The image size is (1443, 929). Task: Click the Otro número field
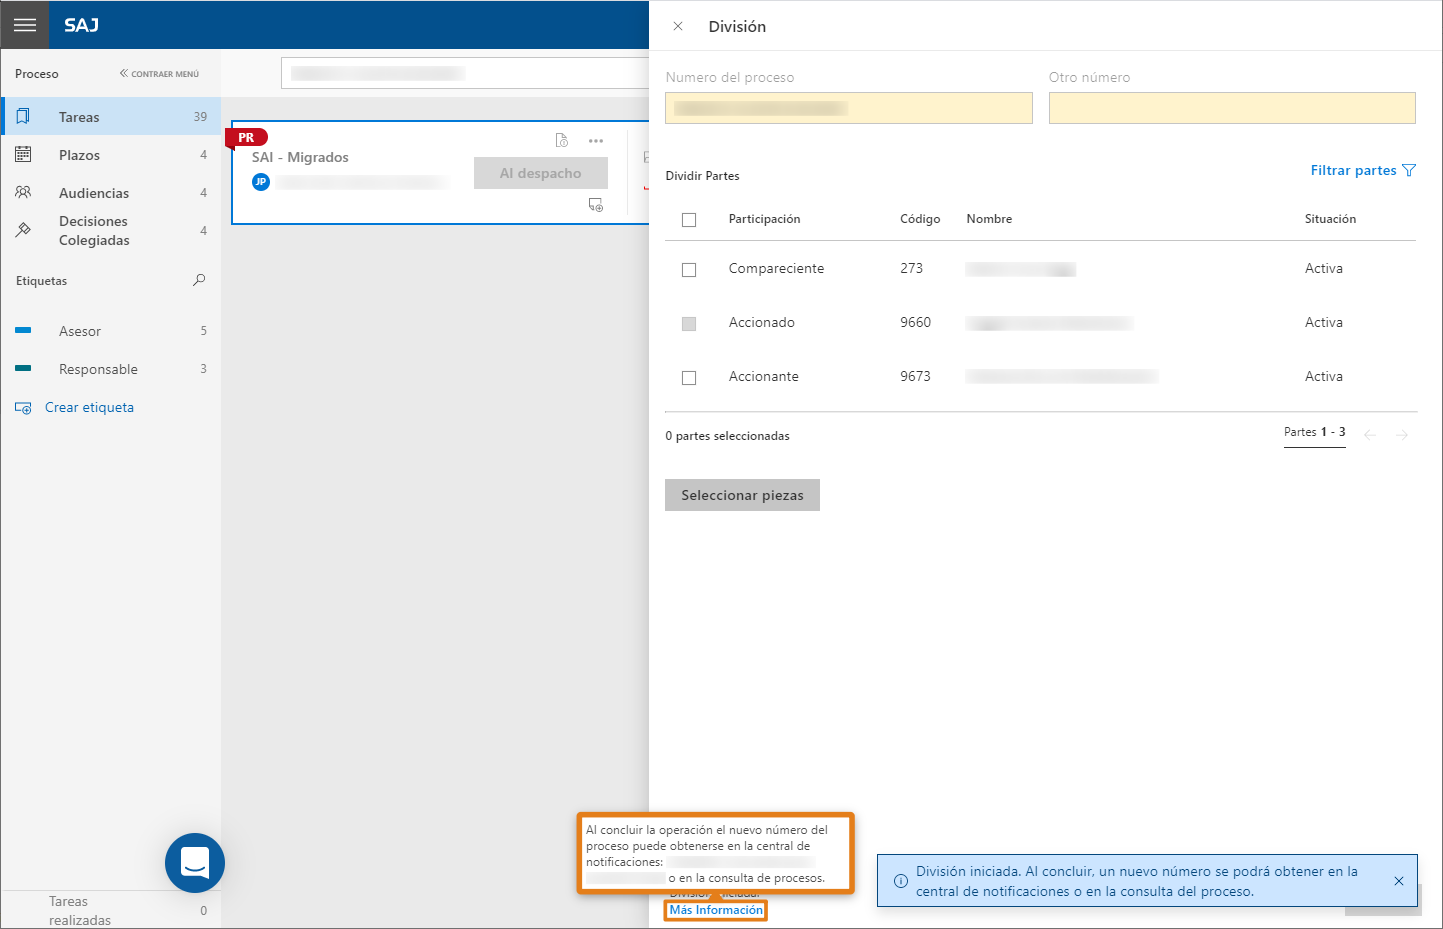click(1232, 108)
